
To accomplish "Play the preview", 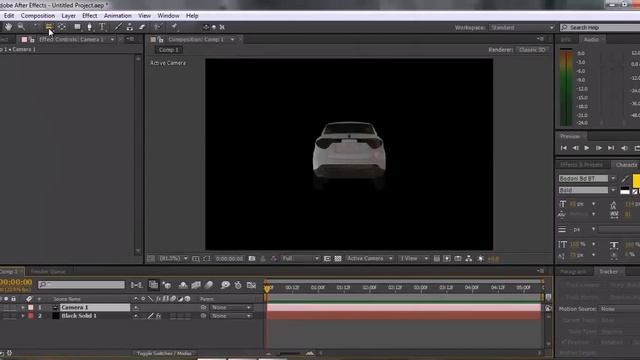I will click(x=587, y=148).
